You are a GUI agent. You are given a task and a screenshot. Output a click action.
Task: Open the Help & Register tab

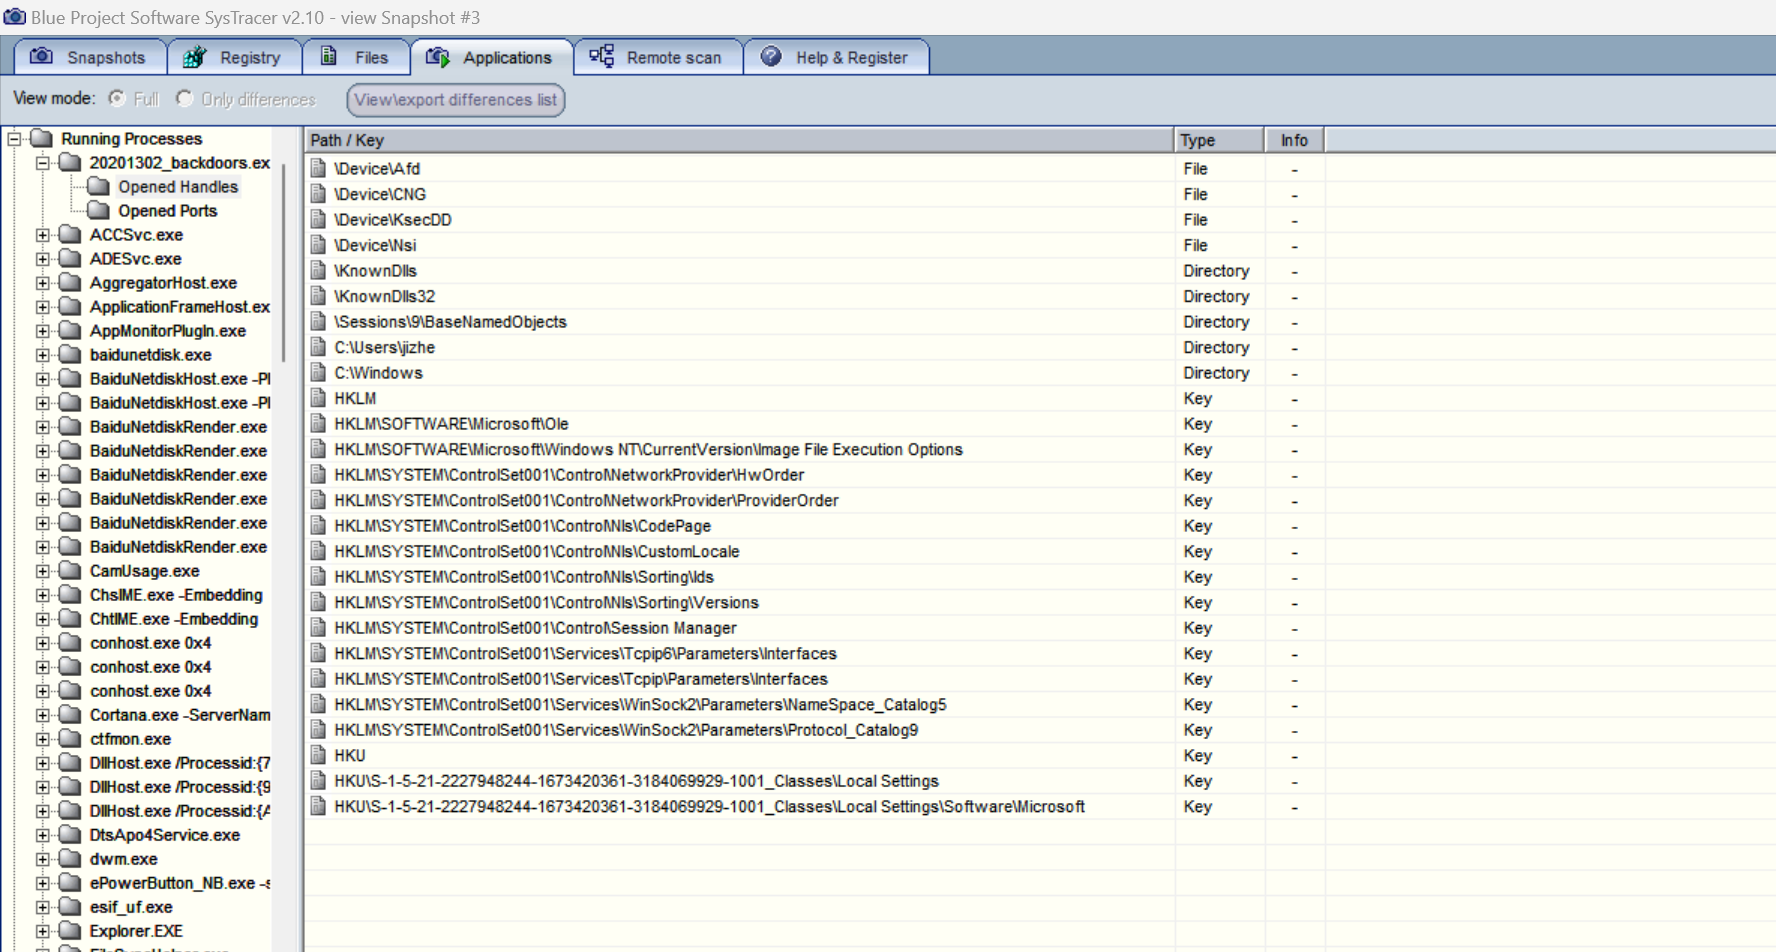[x=836, y=57]
